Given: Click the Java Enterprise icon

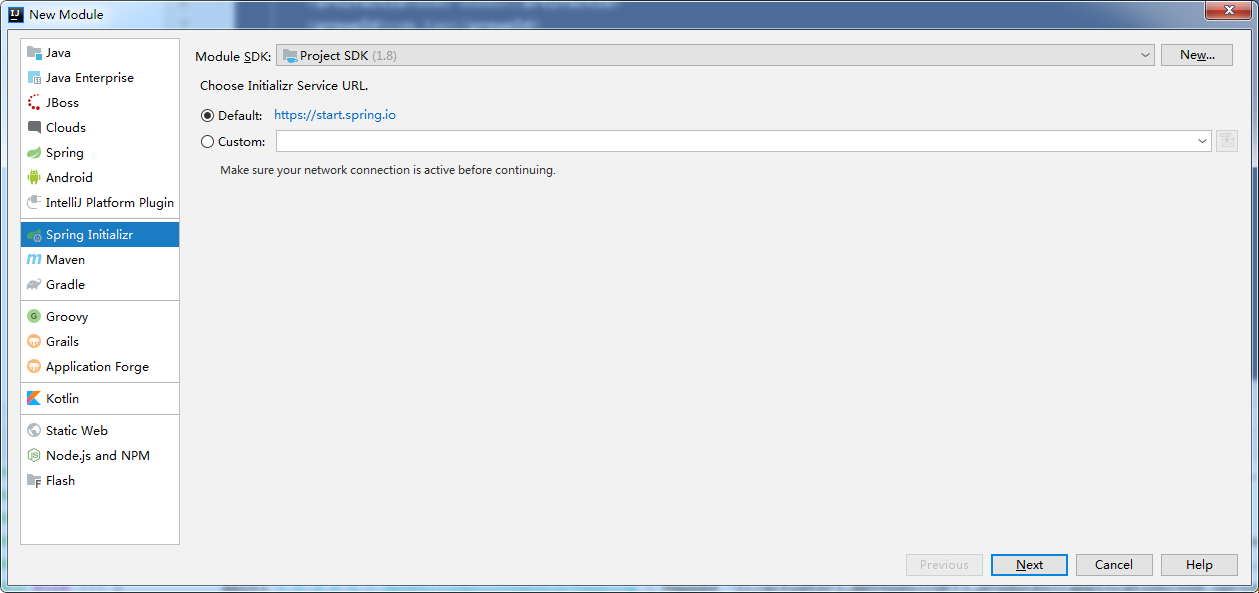Looking at the screenshot, I should point(34,78).
